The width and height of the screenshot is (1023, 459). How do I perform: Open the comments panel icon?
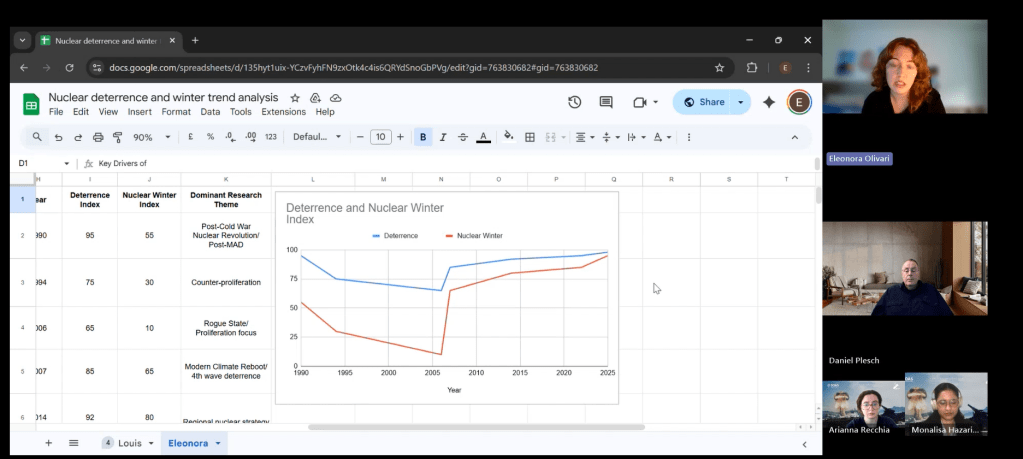[x=606, y=102]
